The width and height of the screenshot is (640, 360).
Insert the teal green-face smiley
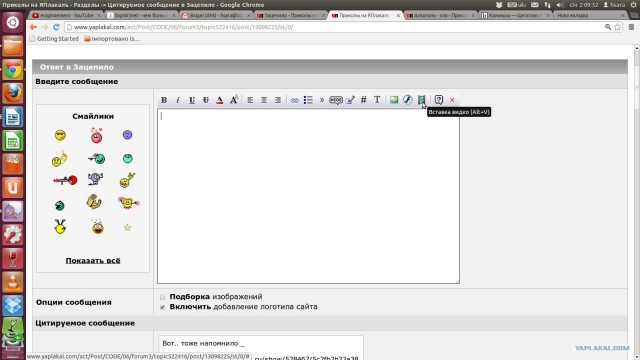[128, 158]
